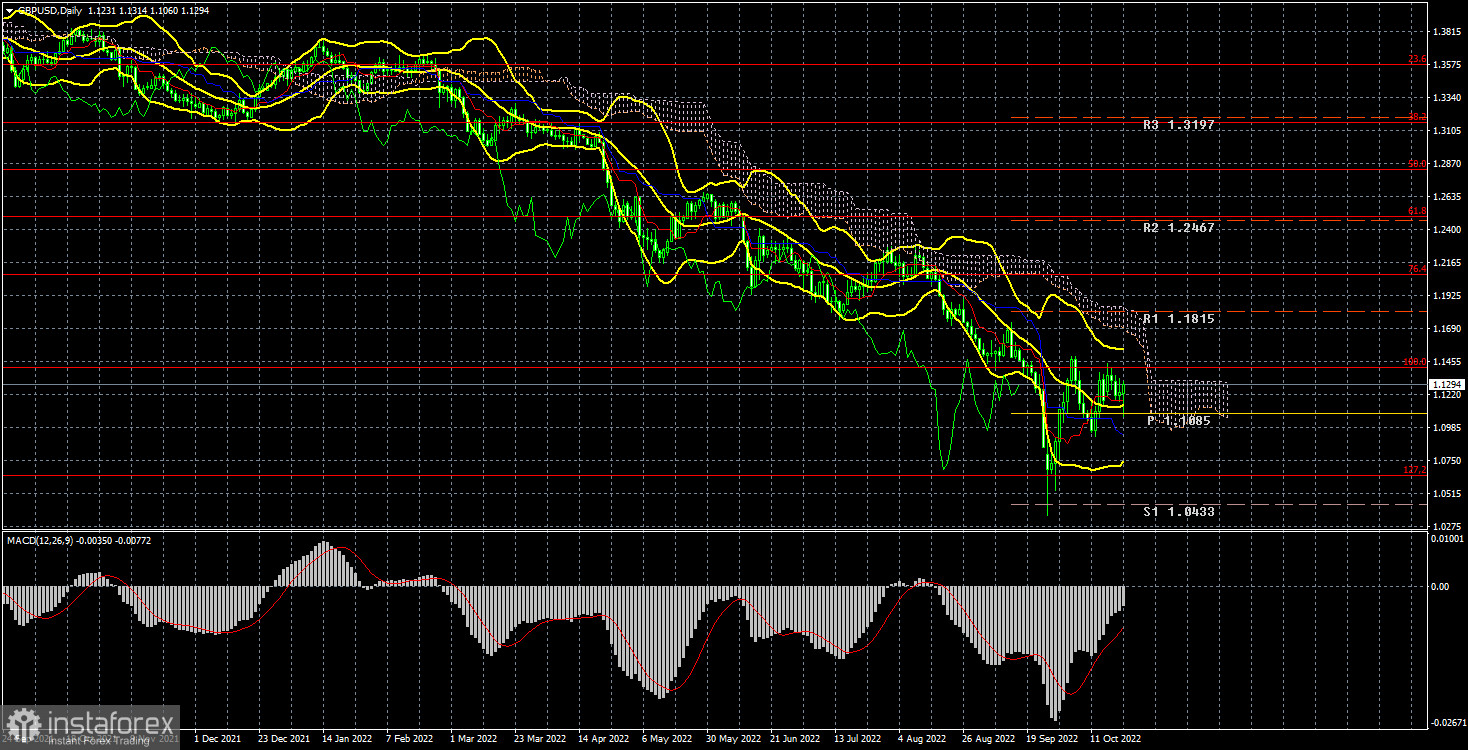Click the 23 Mar 2022 date label
This screenshot has width=1468, height=750.
pos(539,739)
